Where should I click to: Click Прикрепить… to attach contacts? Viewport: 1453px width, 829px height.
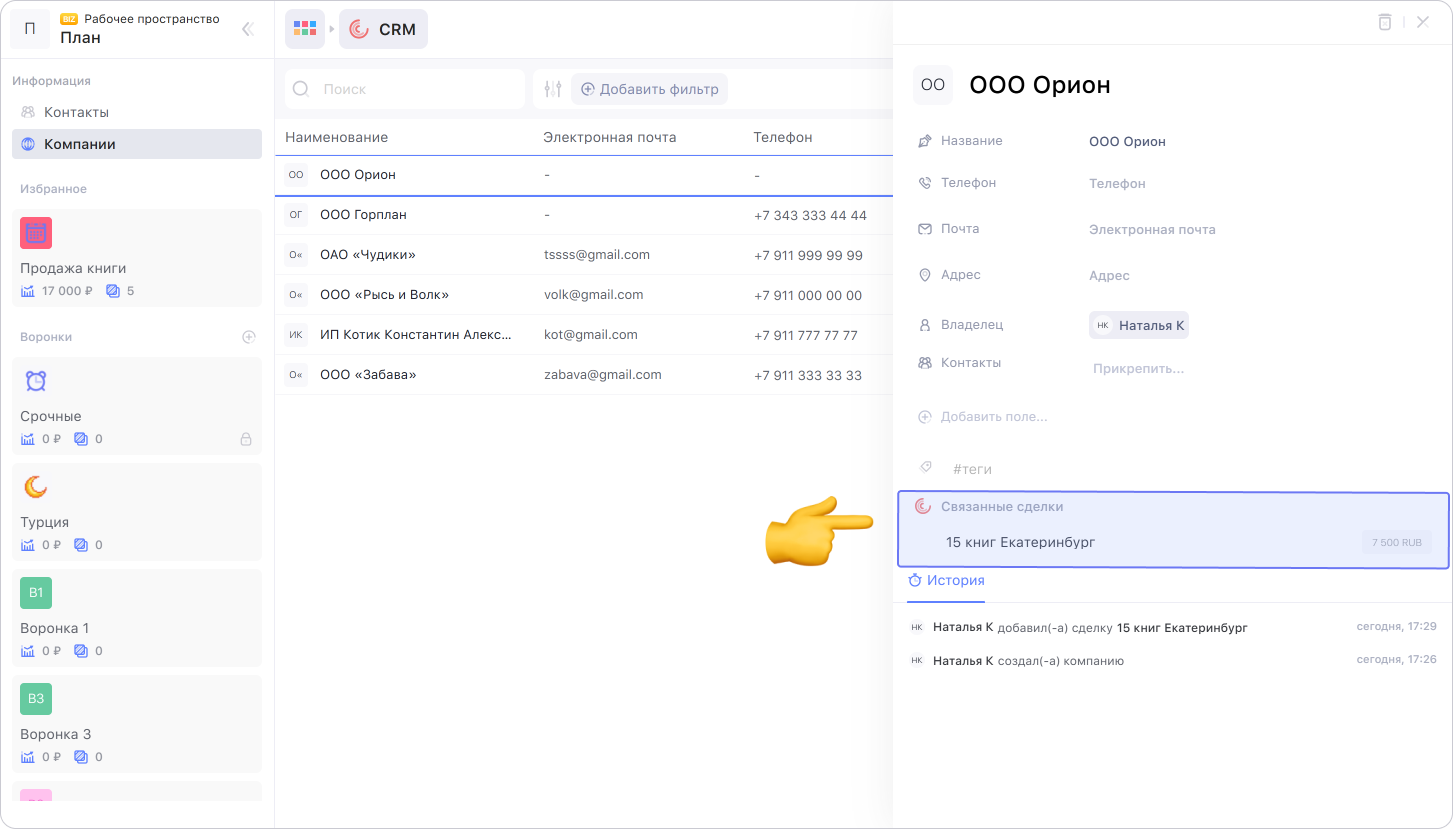1138,369
